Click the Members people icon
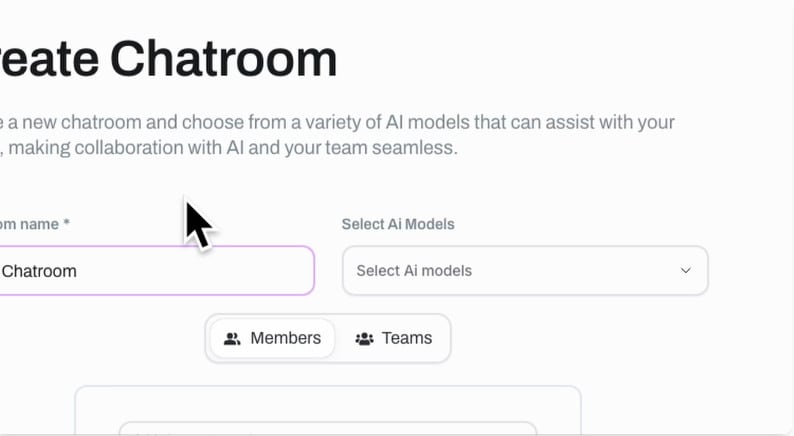The height and width of the screenshot is (436, 794). point(232,339)
